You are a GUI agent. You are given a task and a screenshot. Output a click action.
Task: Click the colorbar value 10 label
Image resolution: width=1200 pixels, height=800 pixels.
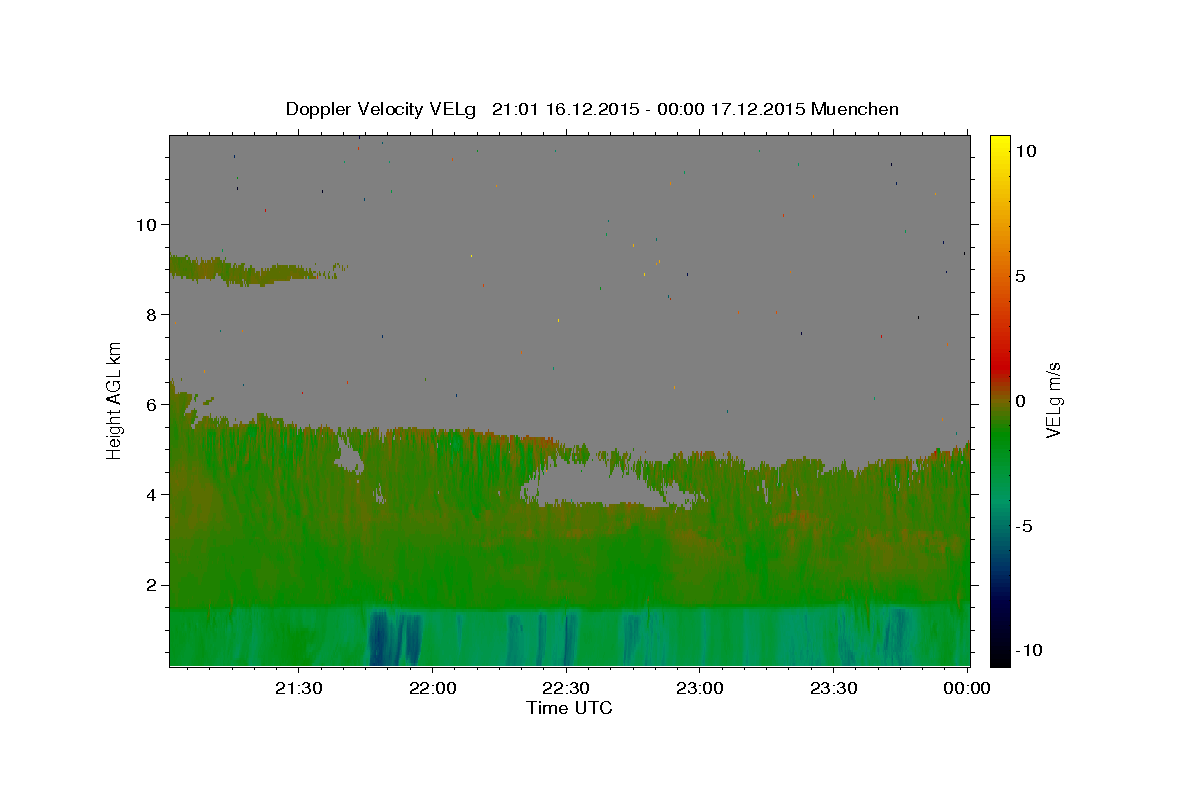pos(1026,151)
